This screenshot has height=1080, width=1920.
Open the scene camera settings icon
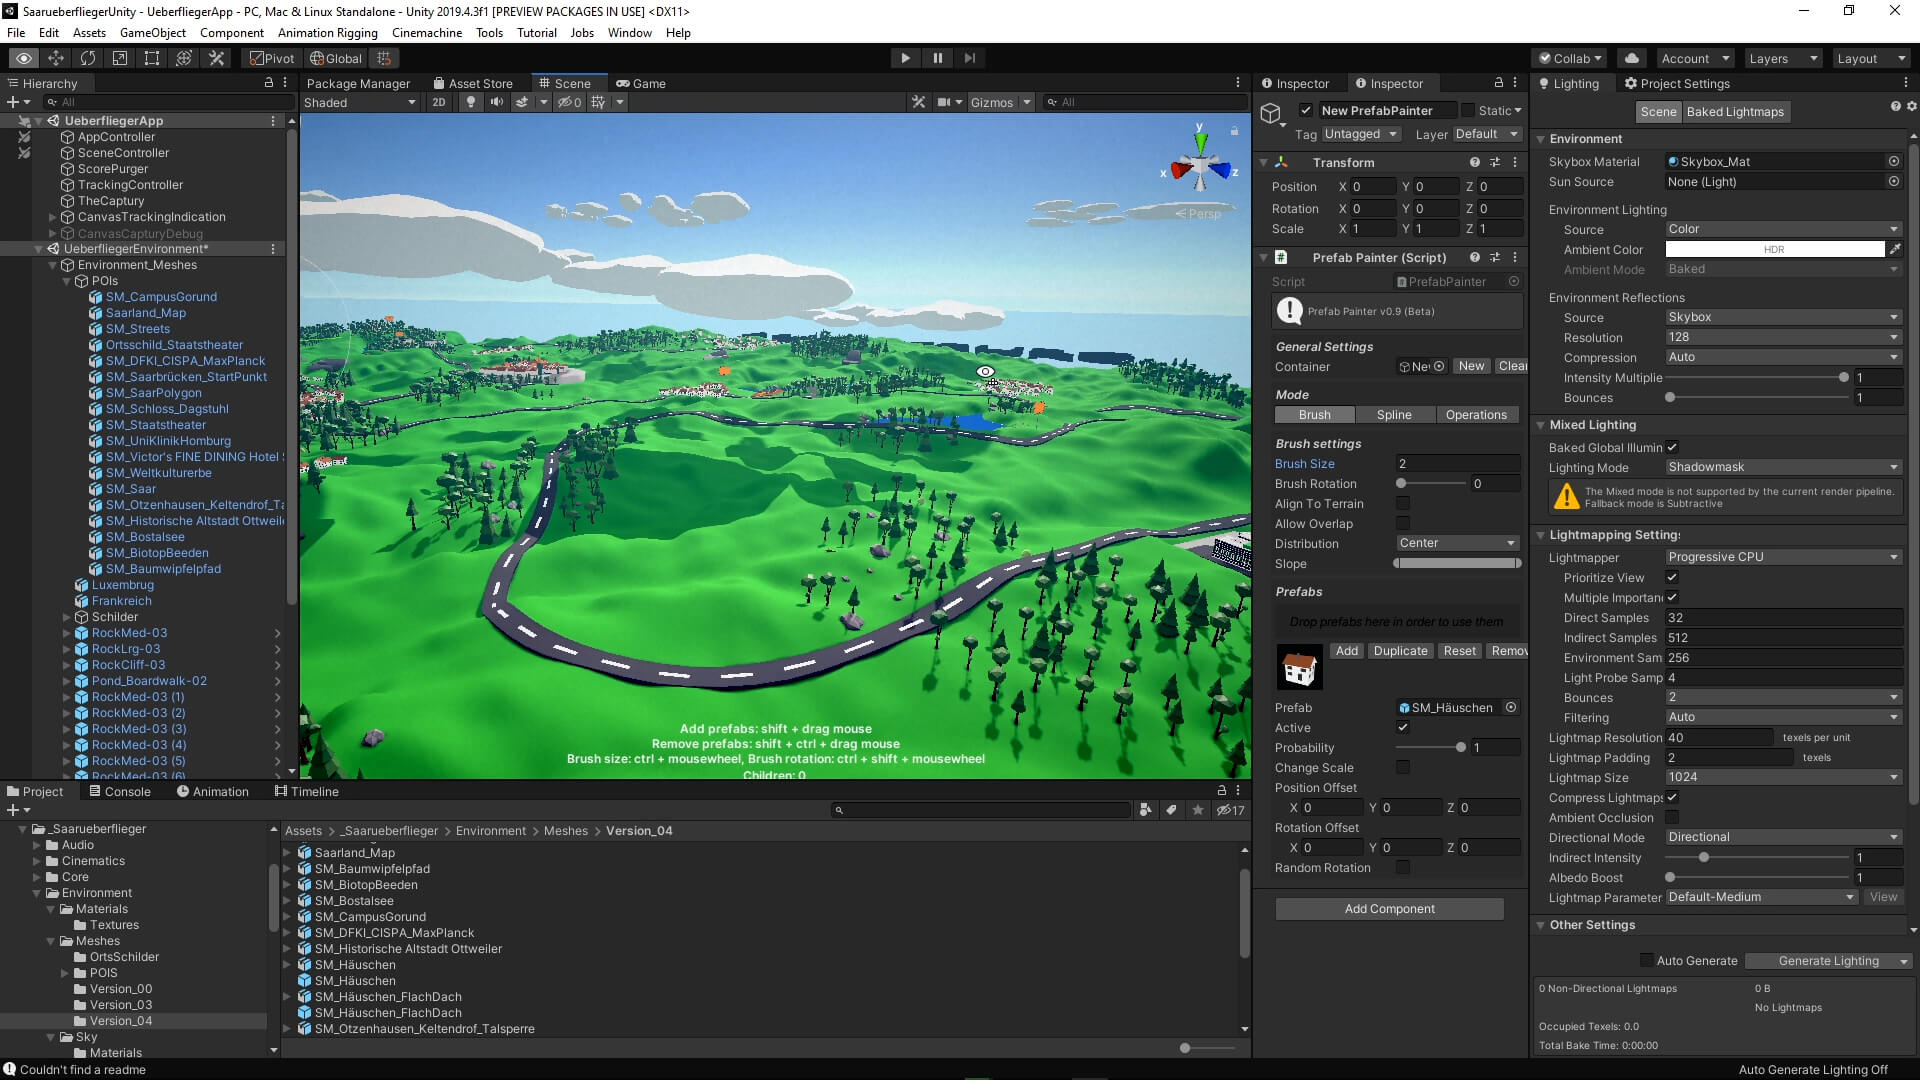944,102
